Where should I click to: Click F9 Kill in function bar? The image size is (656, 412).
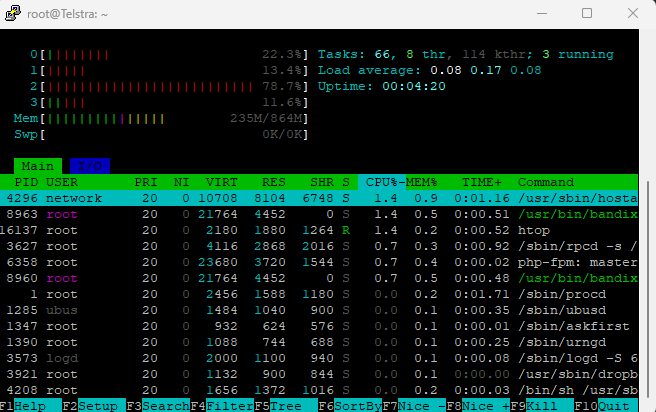[x=541, y=405]
